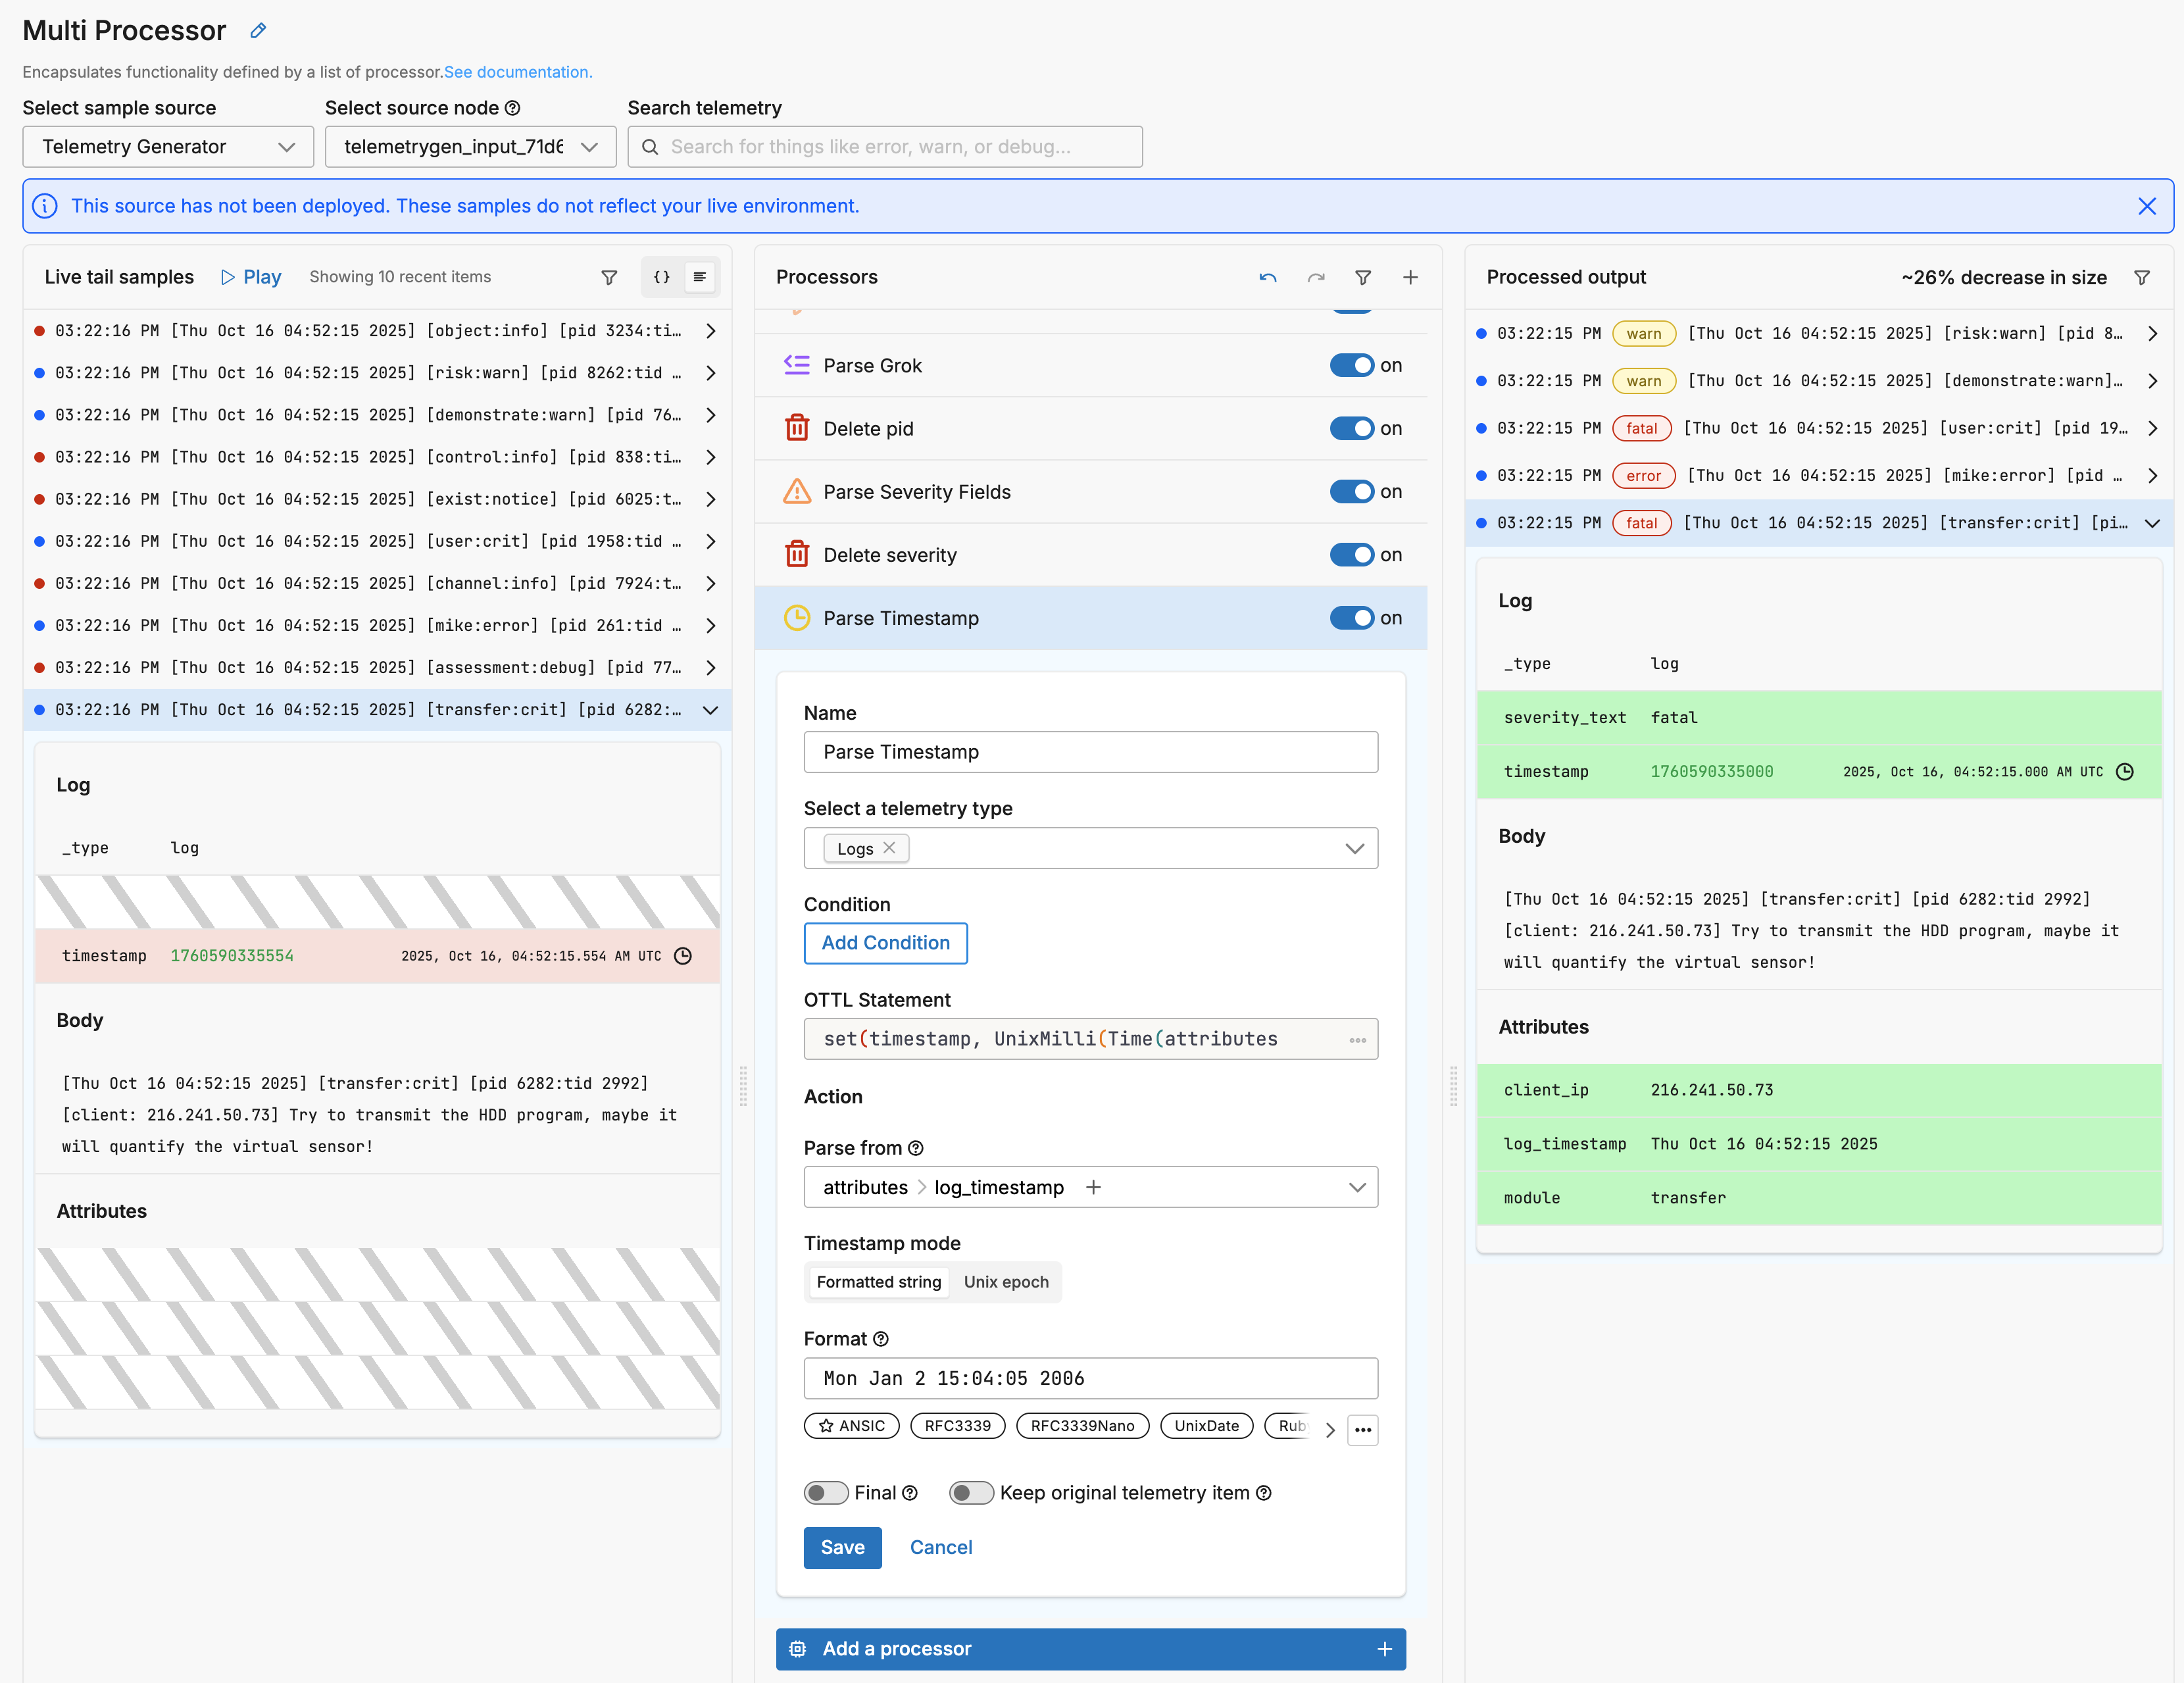Click plus icon in Processors header
The width and height of the screenshot is (2184, 1683).
pos(1410,277)
